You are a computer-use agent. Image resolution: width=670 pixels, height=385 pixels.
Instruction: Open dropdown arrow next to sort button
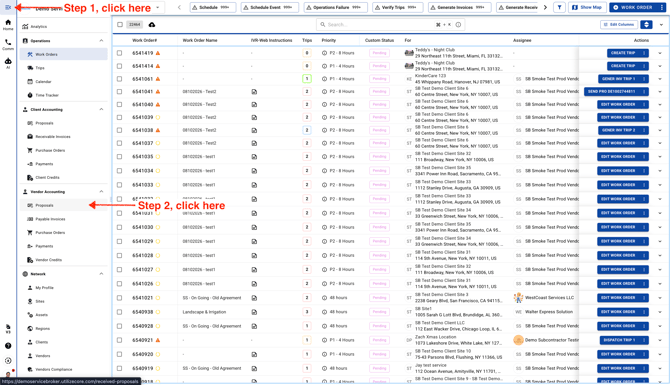point(661,25)
